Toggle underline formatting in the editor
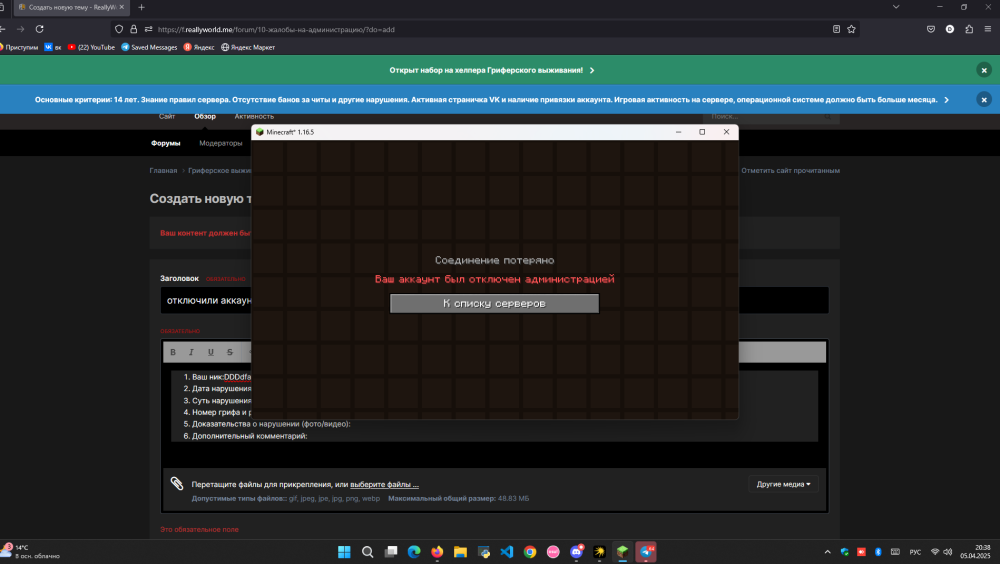1000x564 pixels. pos(210,352)
